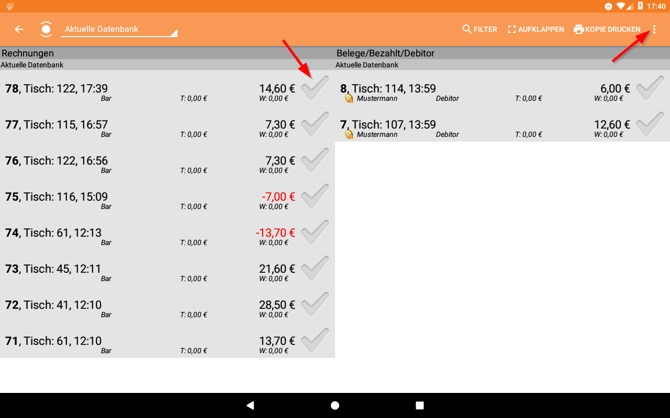670x418 pixels.
Task: Open the Aktuelle Datenbank dropdown
Action: [x=118, y=30]
